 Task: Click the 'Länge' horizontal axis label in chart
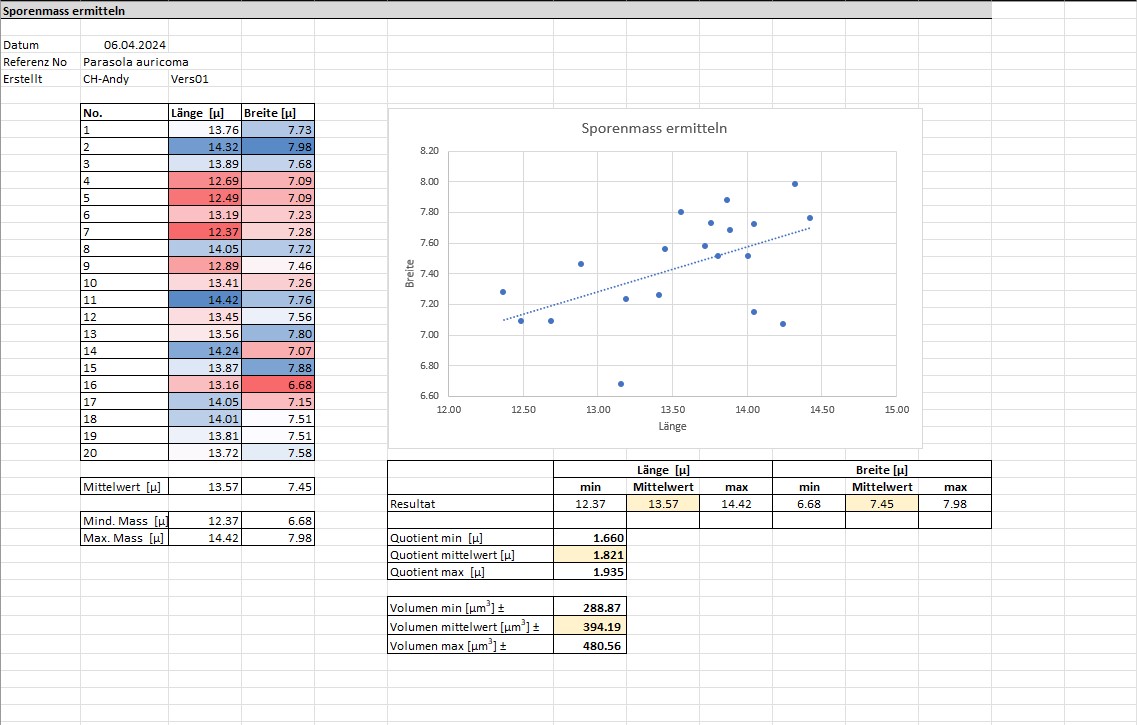coord(672,426)
